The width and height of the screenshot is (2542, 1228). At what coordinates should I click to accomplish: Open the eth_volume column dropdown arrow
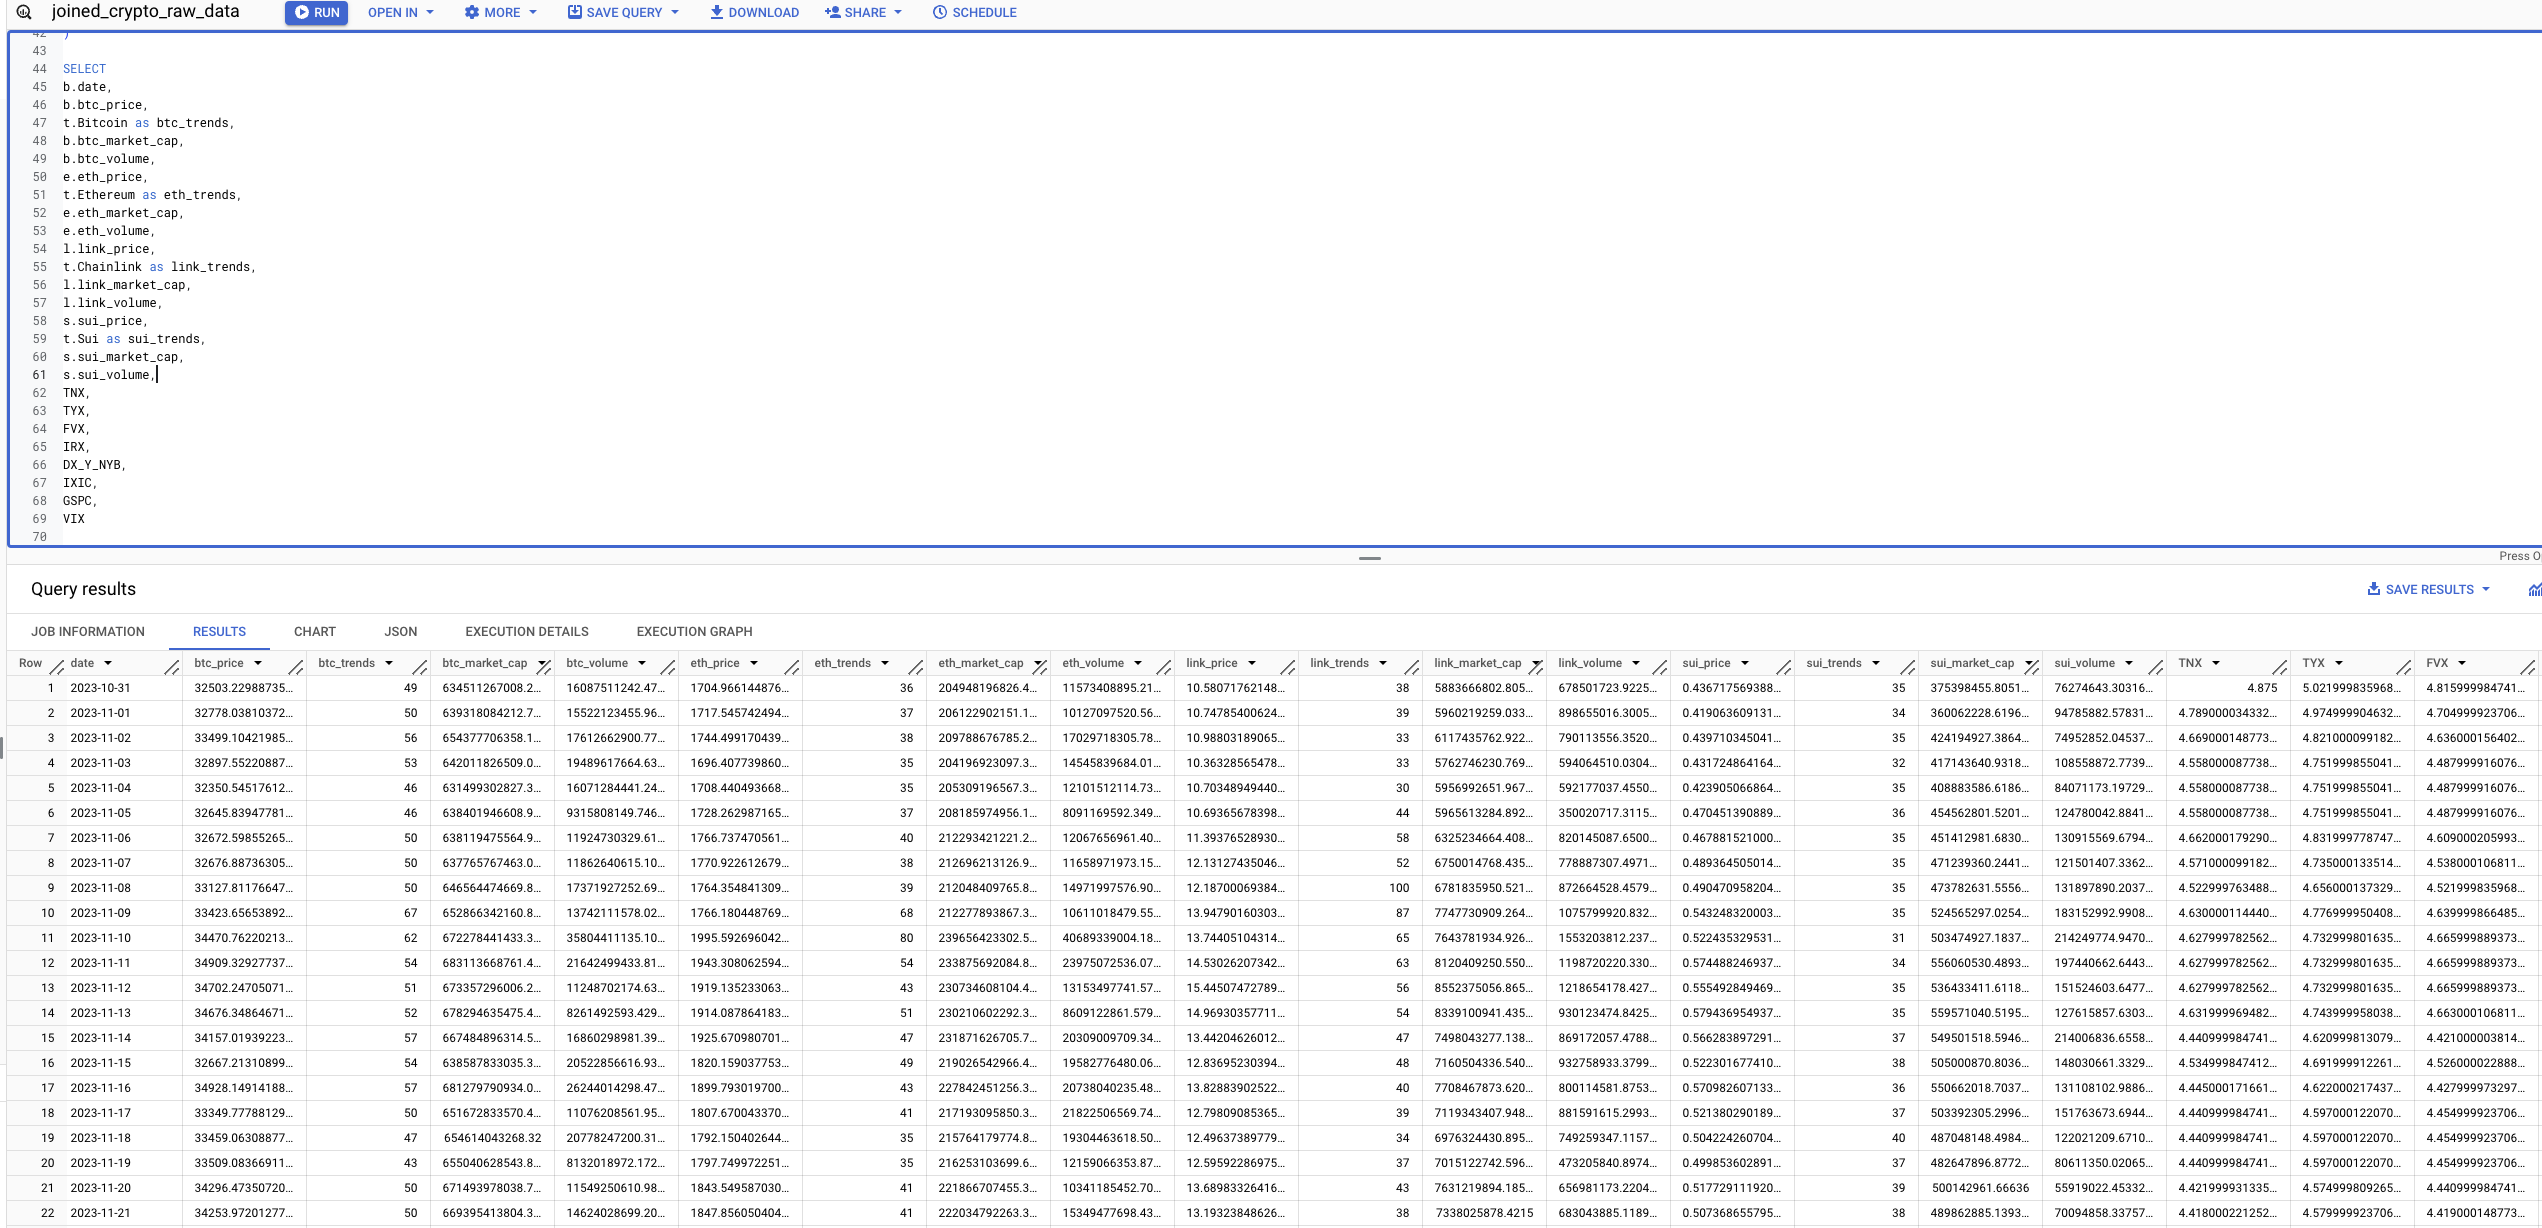pyautogui.click(x=1138, y=664)
